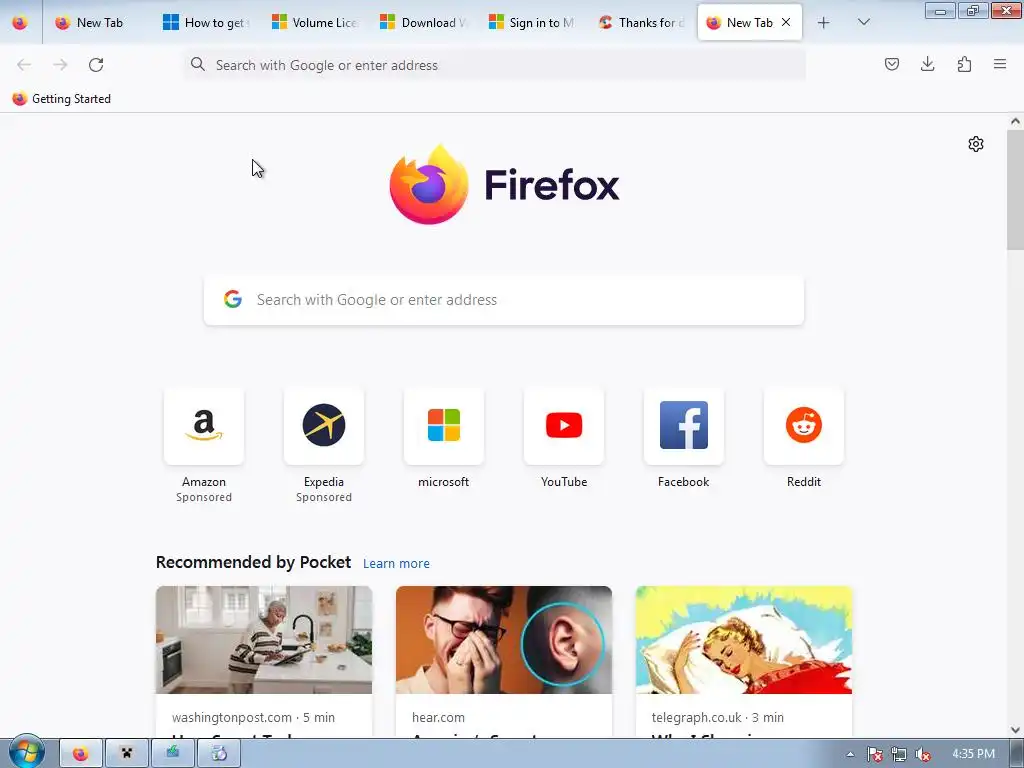Reload the current page
Image resolution: width=1024 pixels, height=768 pixels.
tap(96, 65)
